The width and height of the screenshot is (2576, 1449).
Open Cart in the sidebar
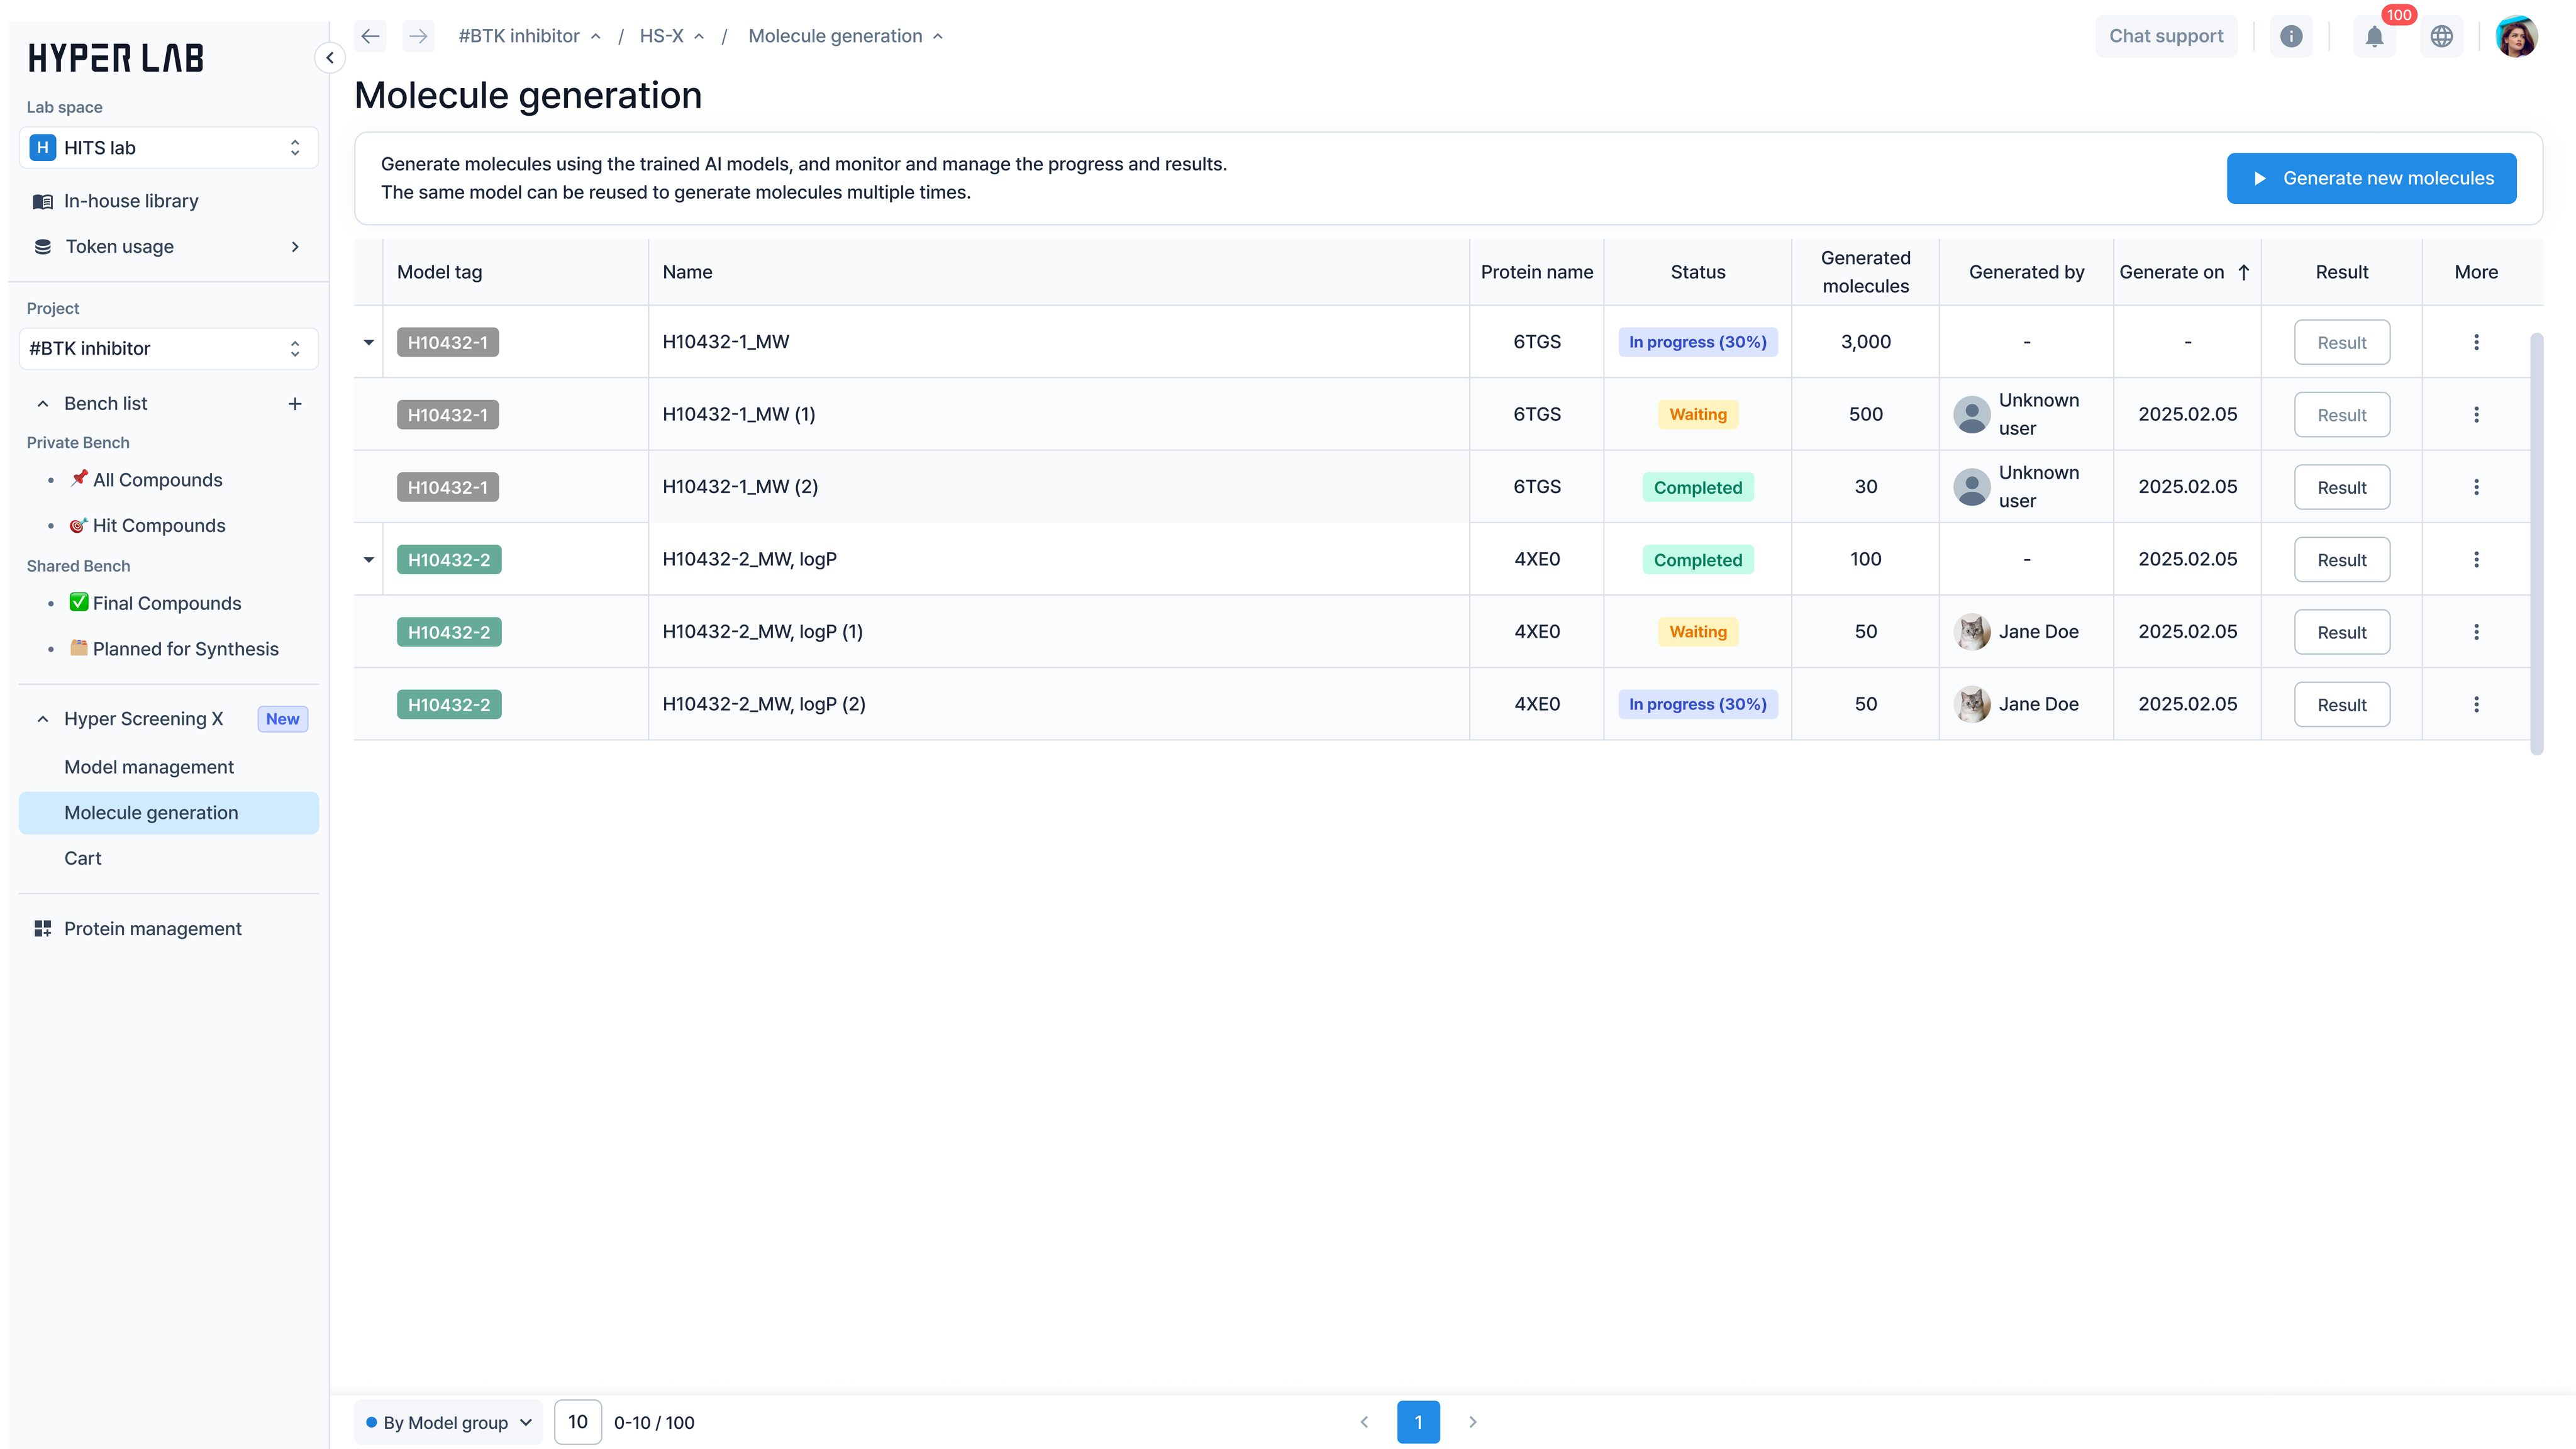coord(83,858)
